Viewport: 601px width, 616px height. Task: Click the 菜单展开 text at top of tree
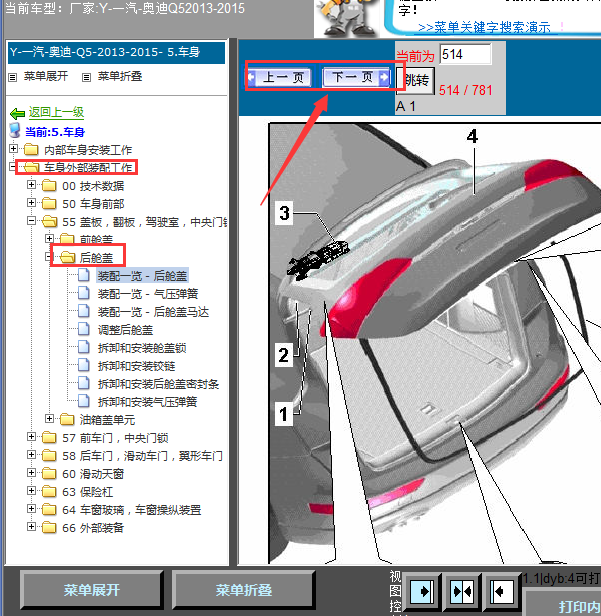[x=46, y=76]
